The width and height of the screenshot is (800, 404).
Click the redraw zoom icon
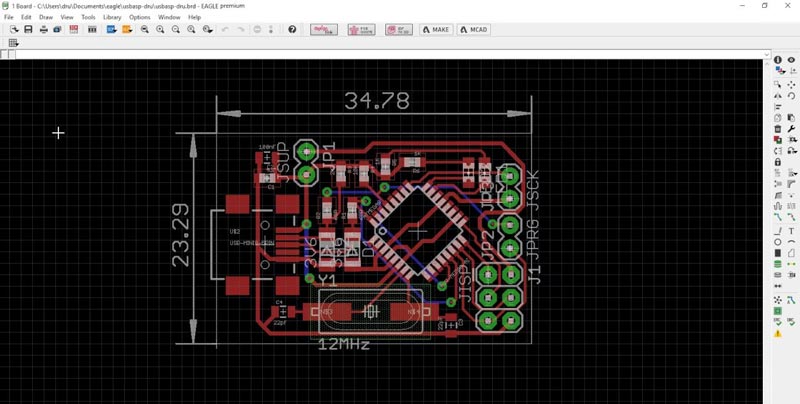(191, 30)
